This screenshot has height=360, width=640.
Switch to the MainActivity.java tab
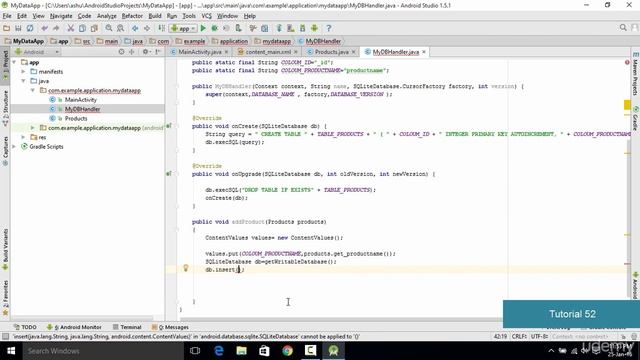(200, 52)
